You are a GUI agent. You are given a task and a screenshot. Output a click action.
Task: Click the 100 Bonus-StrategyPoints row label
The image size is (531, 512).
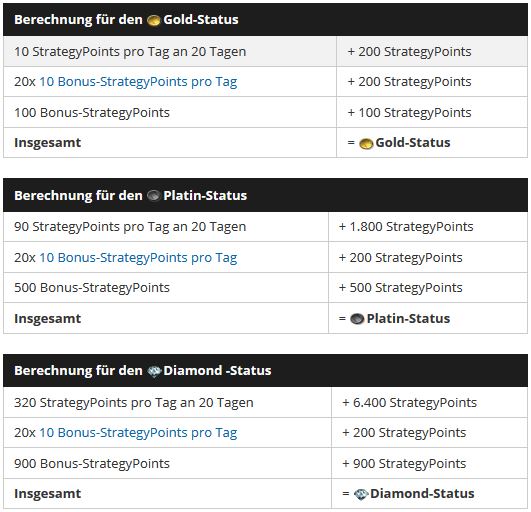(x=92, y=113)
